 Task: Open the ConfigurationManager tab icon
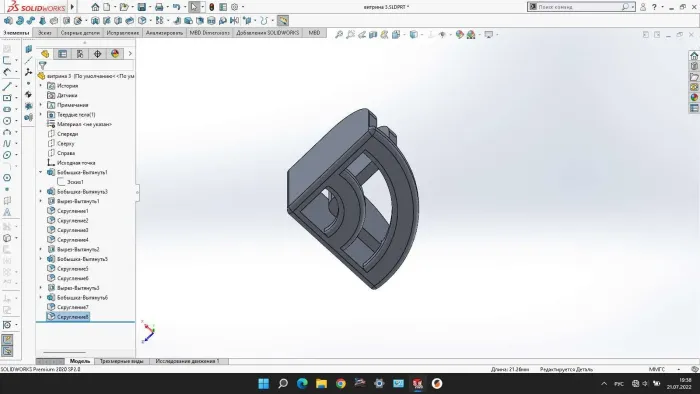click(80, 54)
